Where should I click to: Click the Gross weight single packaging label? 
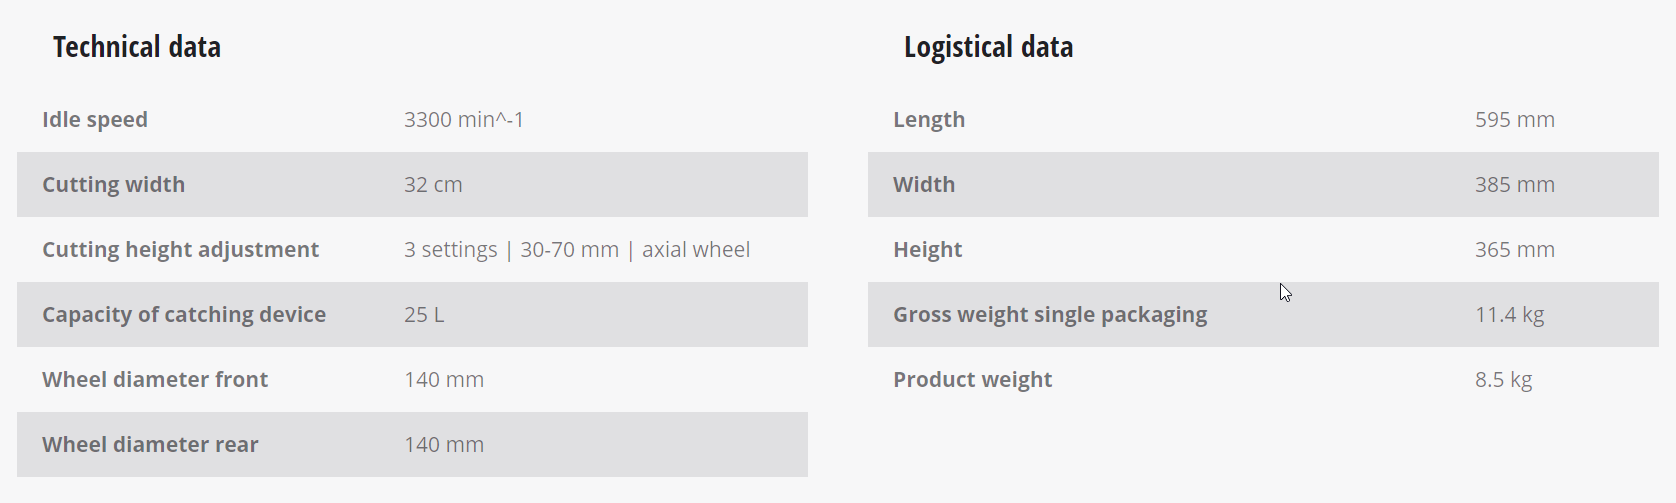(1050, 315)
